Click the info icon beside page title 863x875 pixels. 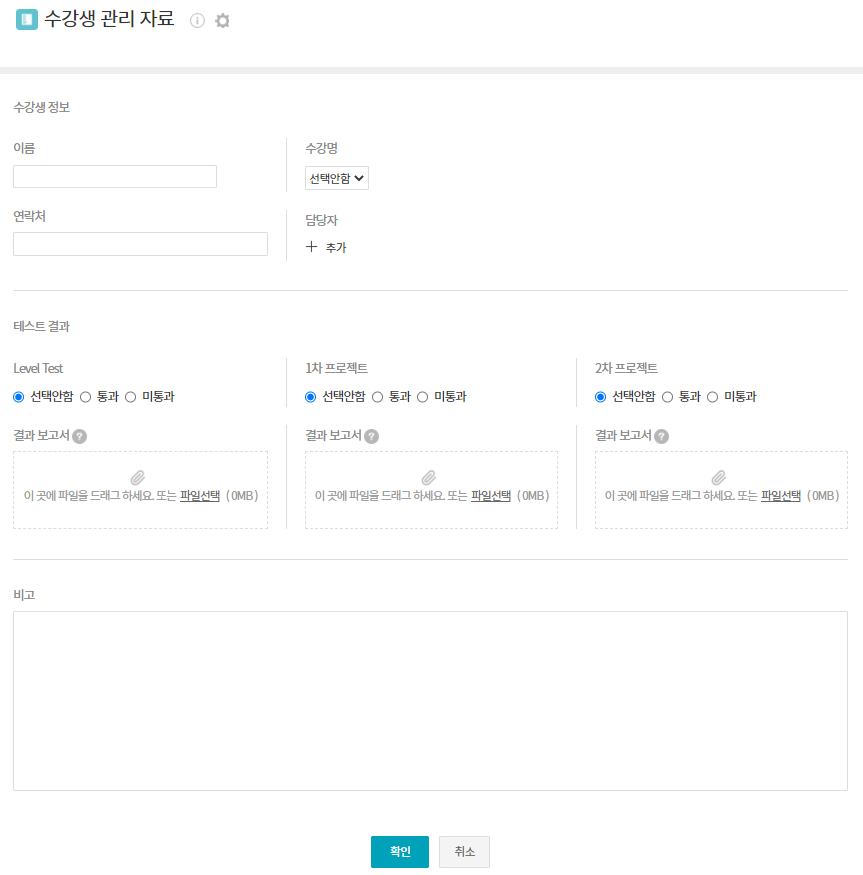click(197, 21)
